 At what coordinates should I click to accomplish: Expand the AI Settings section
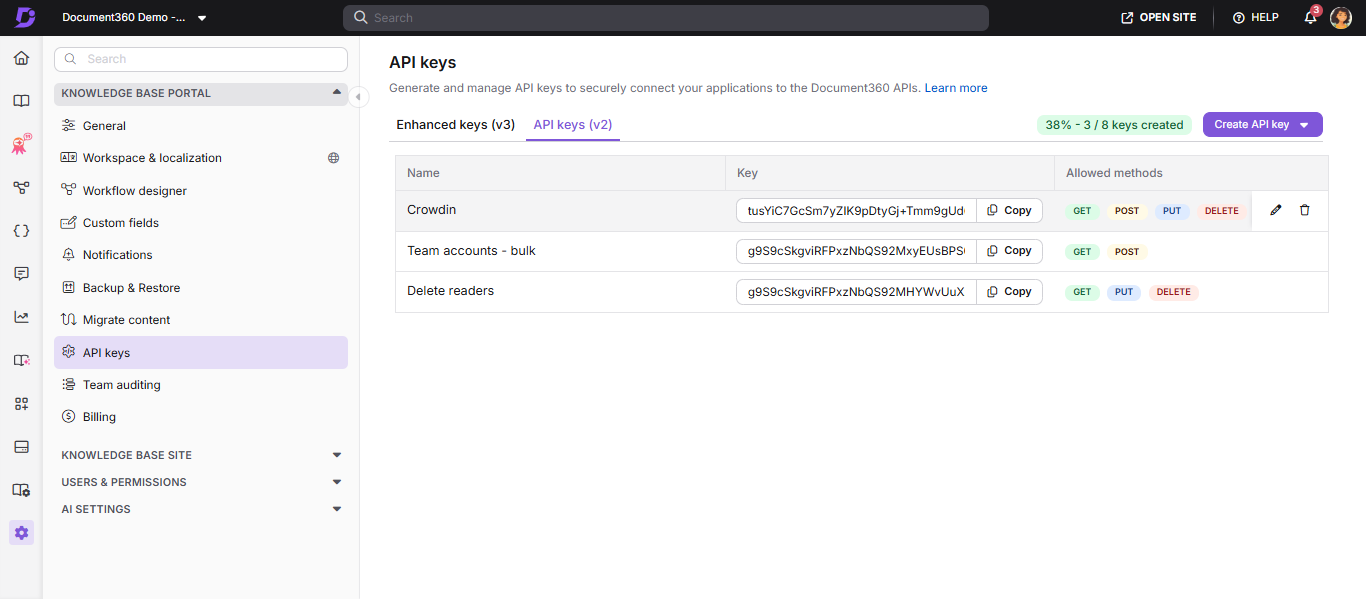pos(201,509)
